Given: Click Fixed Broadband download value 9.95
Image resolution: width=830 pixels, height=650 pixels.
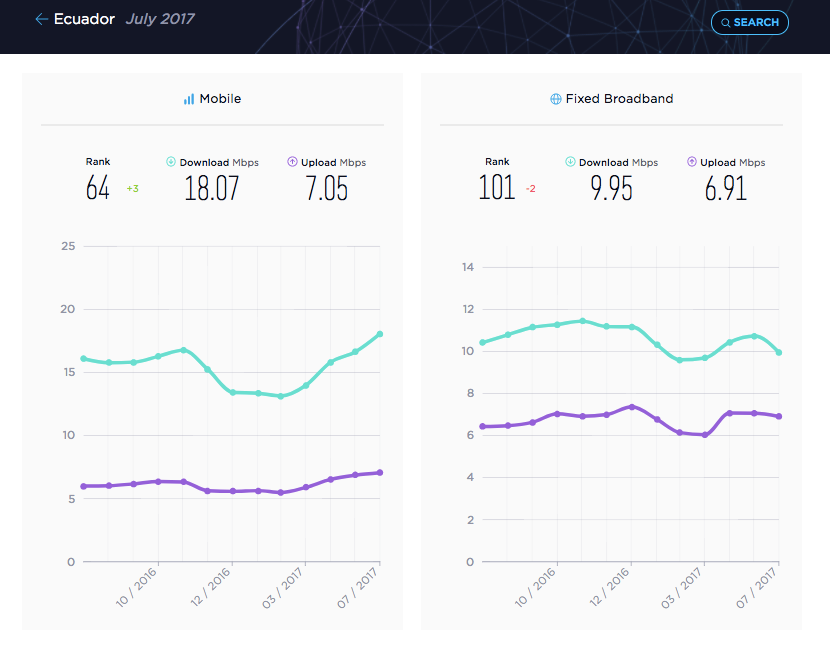Looking at the screenshot, I should click(x=611, y=188).
